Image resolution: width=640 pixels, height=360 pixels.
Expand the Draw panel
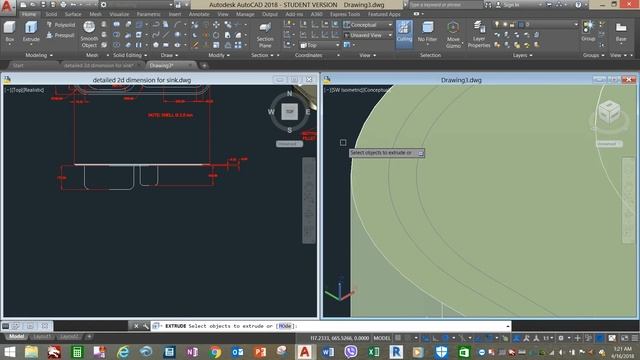point(169,55)
